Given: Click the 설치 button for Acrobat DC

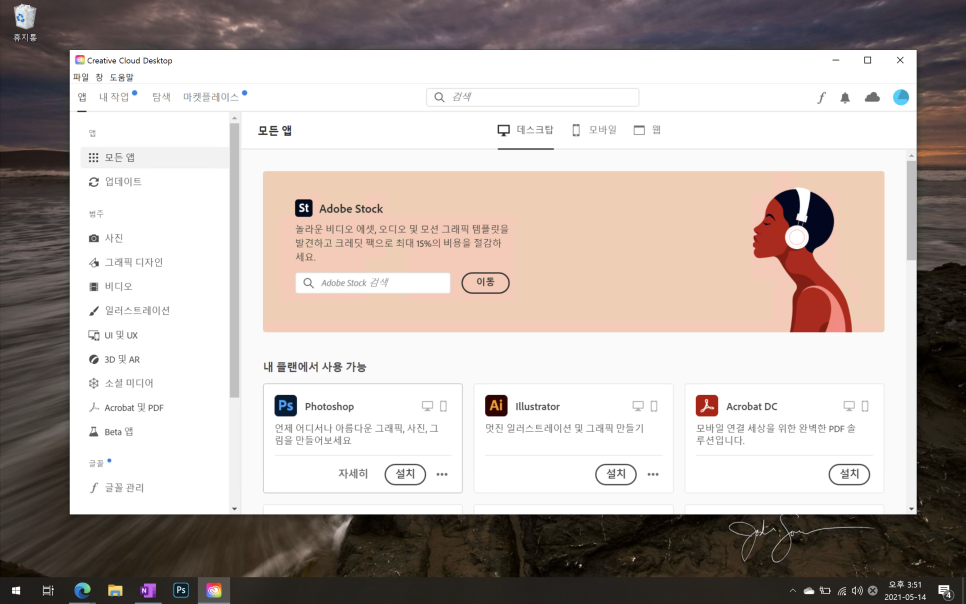Looking at the screenshot, I should (x=849, y=474).
